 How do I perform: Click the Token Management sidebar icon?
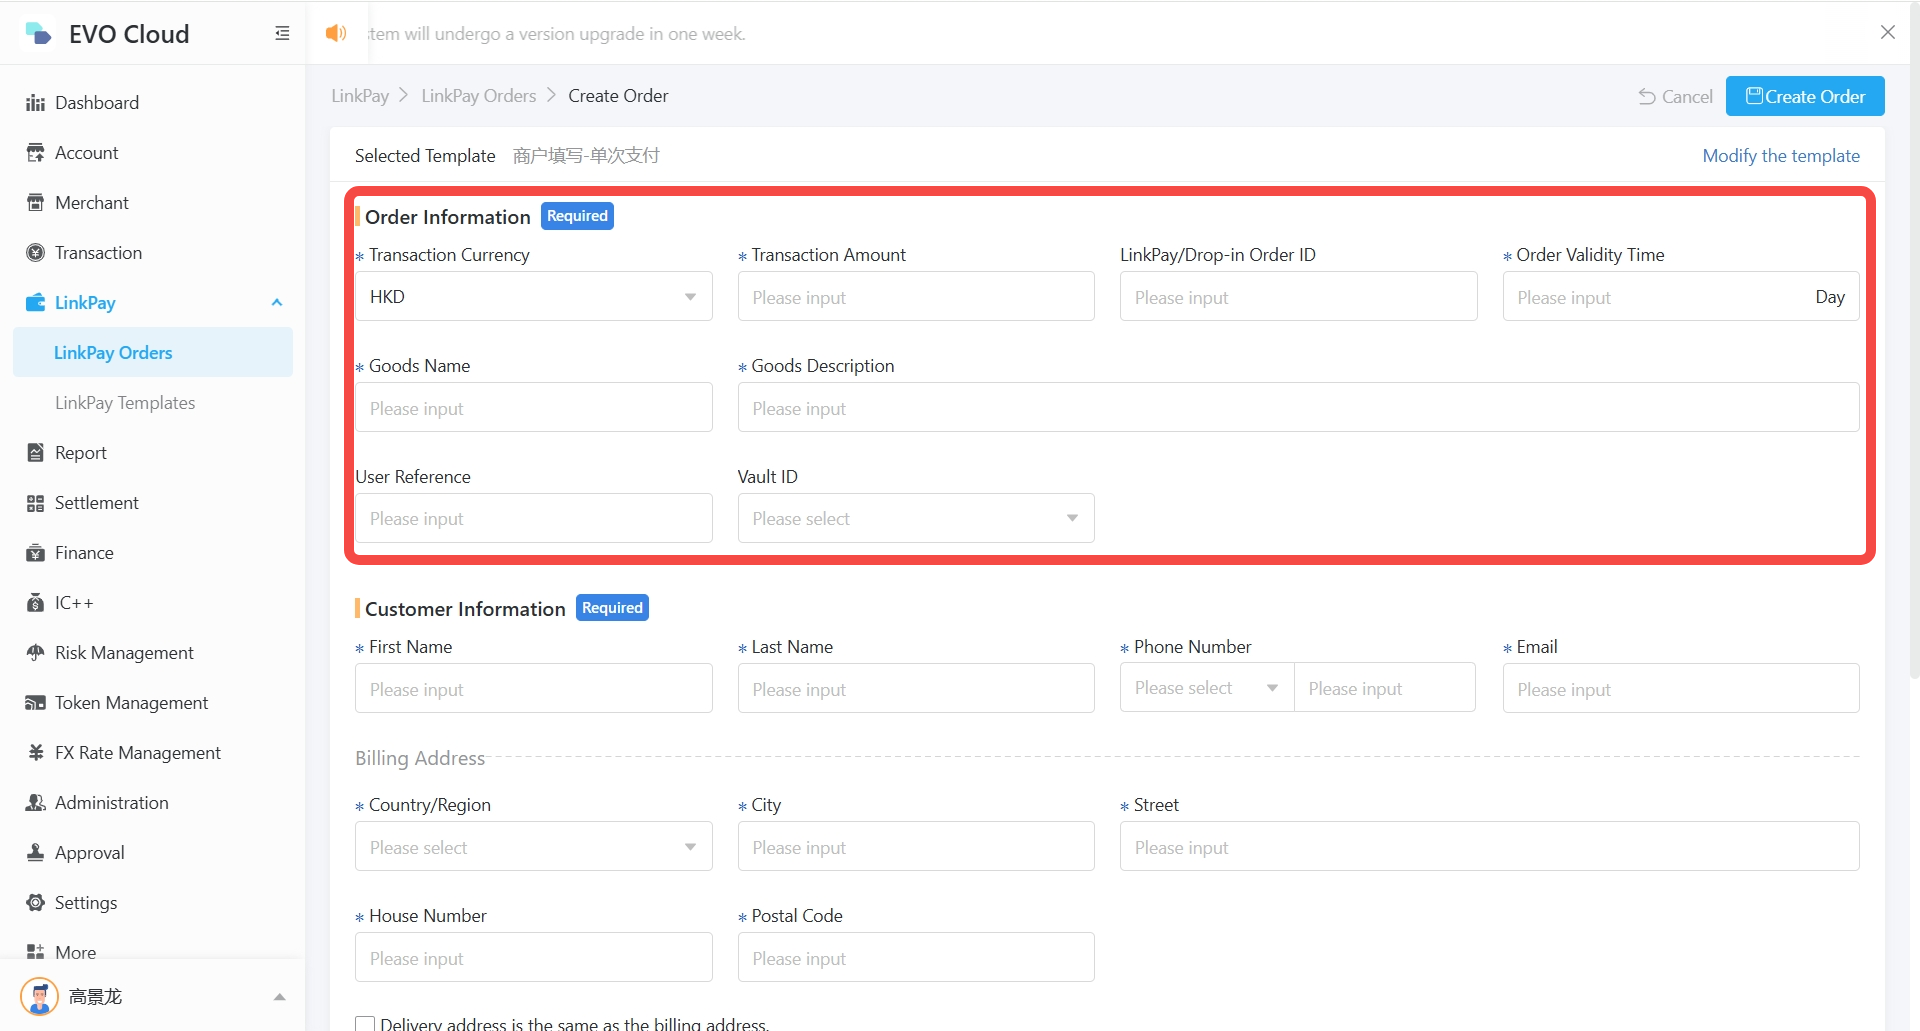(36, 703)
